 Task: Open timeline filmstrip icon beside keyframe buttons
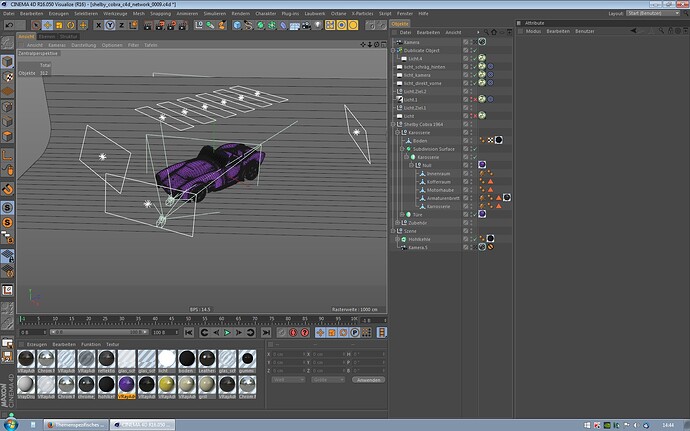382,332
